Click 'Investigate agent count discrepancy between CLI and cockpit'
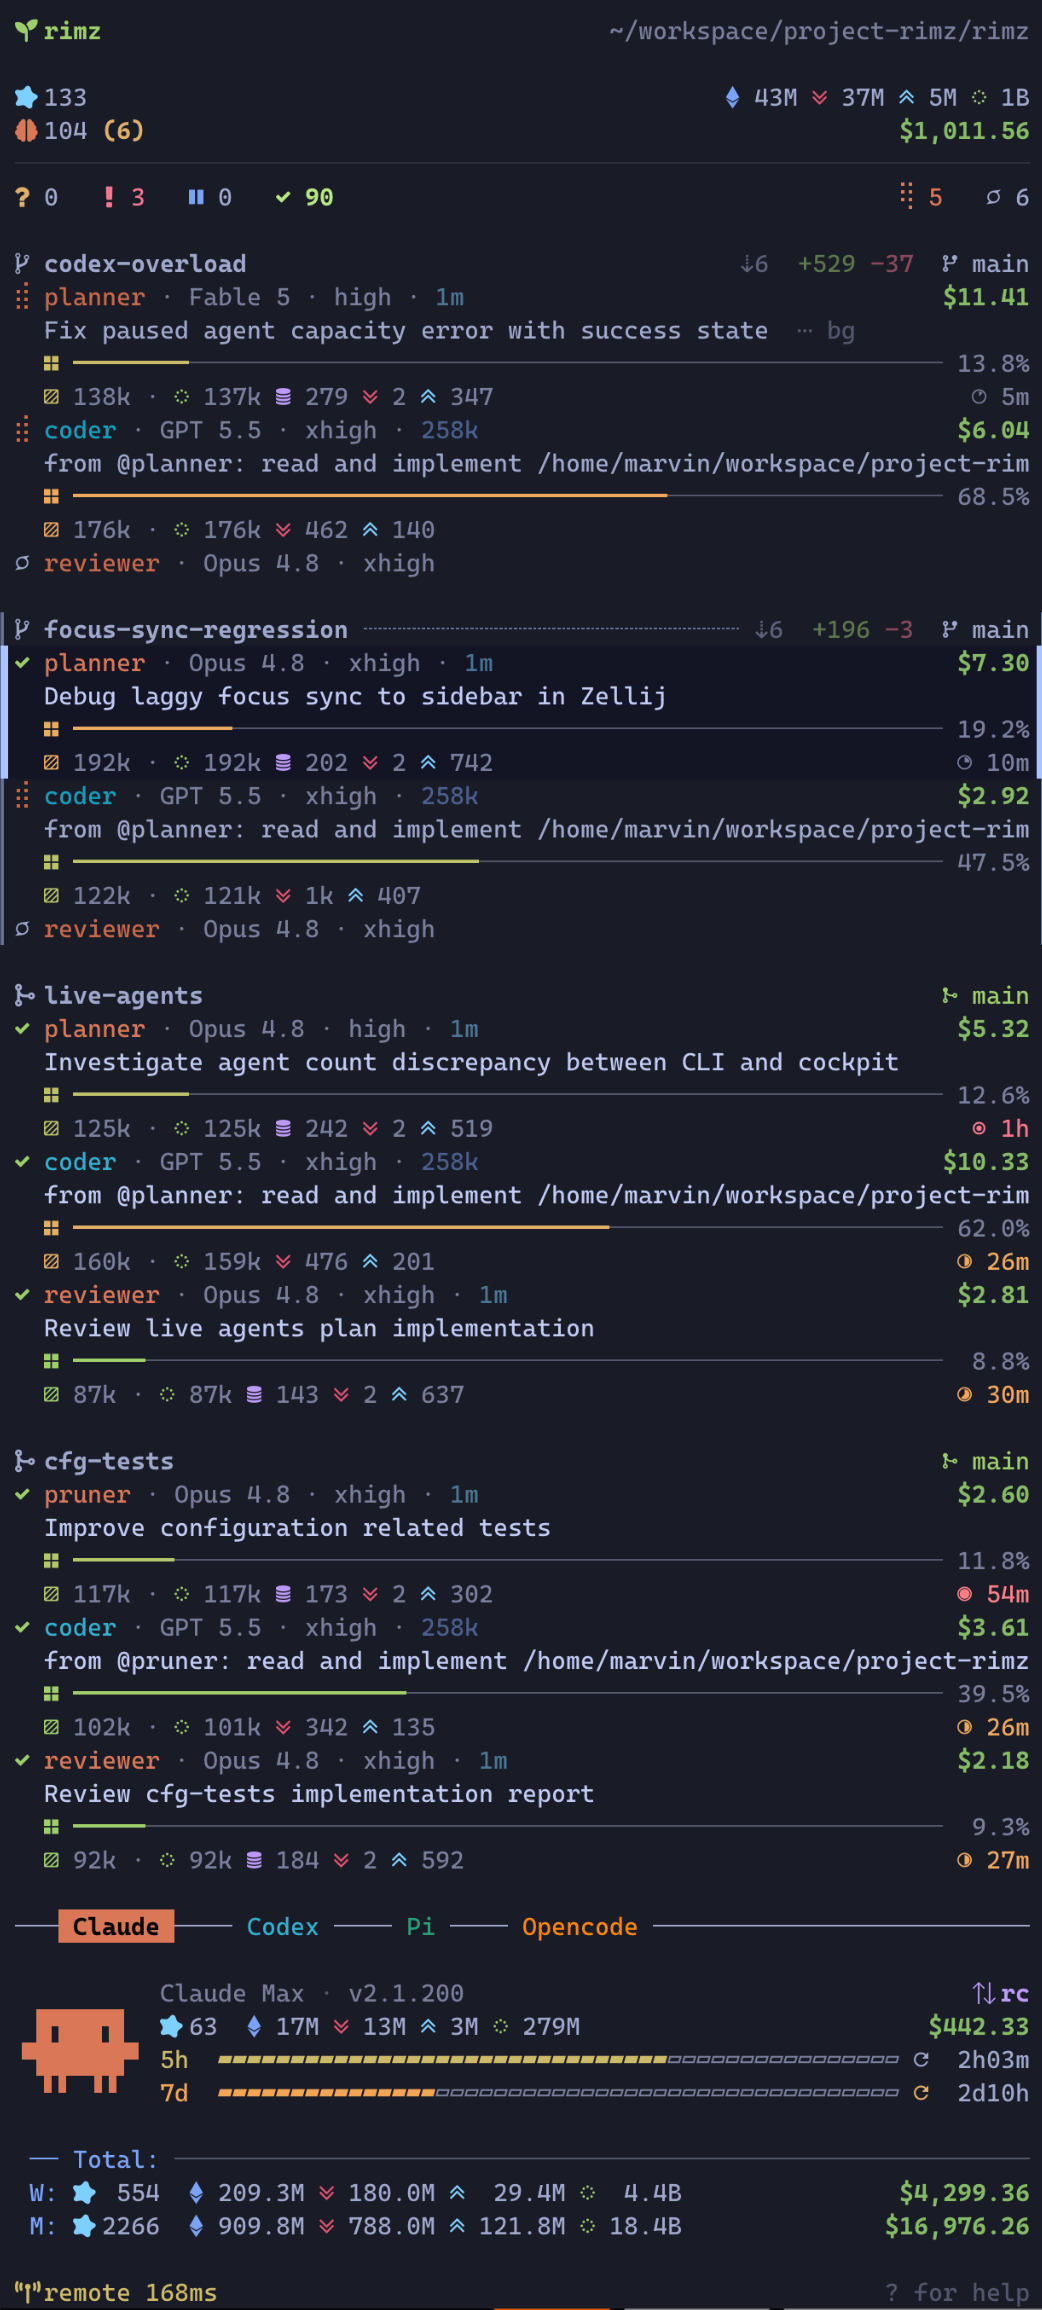The height and width of the screenshot is (2310, 1042). click(471, 1062)
